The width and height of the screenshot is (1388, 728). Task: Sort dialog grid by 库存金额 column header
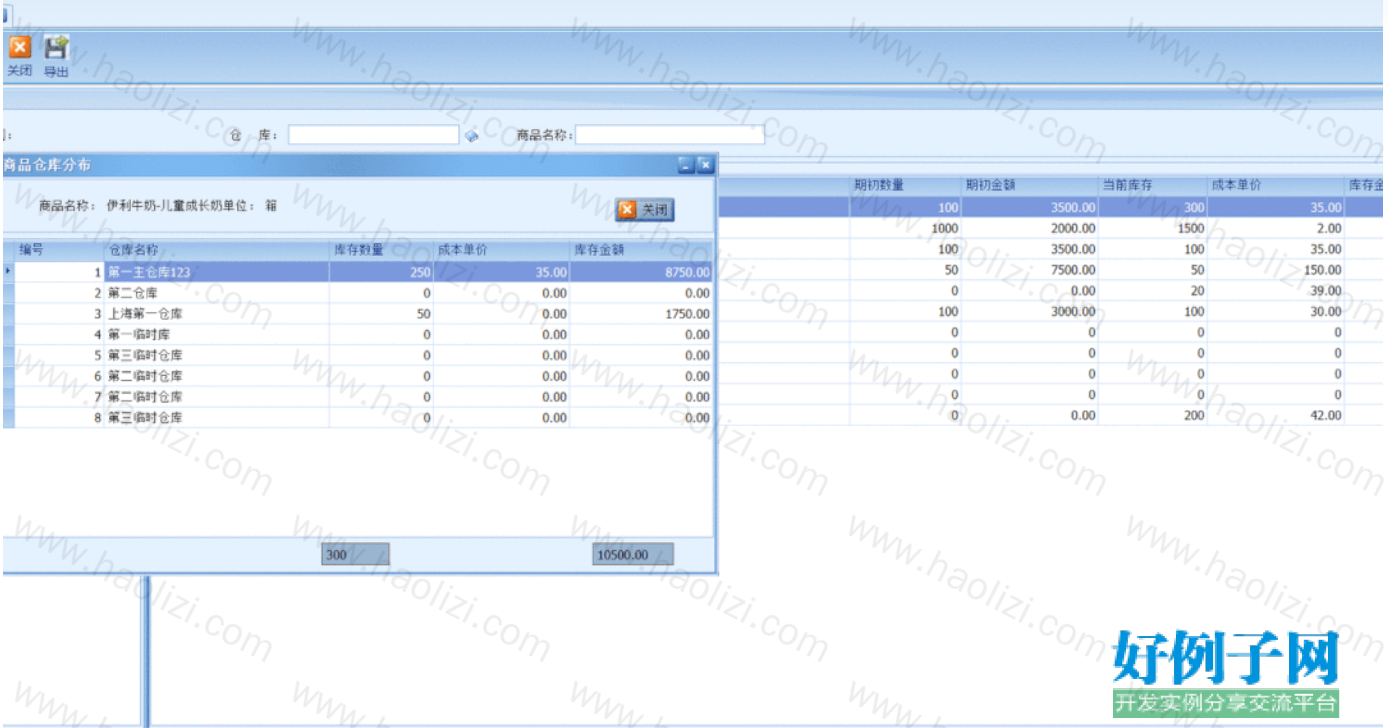point(641,250)
